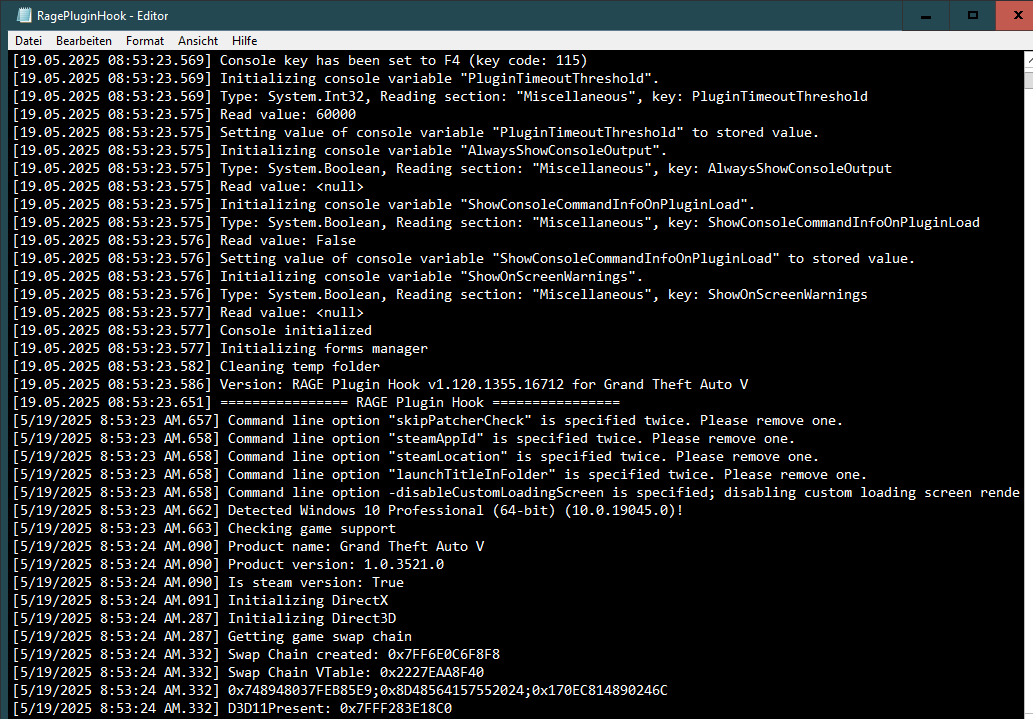Minimize the RagePluginHook Editor window
Viewport: 1033px width, 719px height.
[x=926, y=15]
